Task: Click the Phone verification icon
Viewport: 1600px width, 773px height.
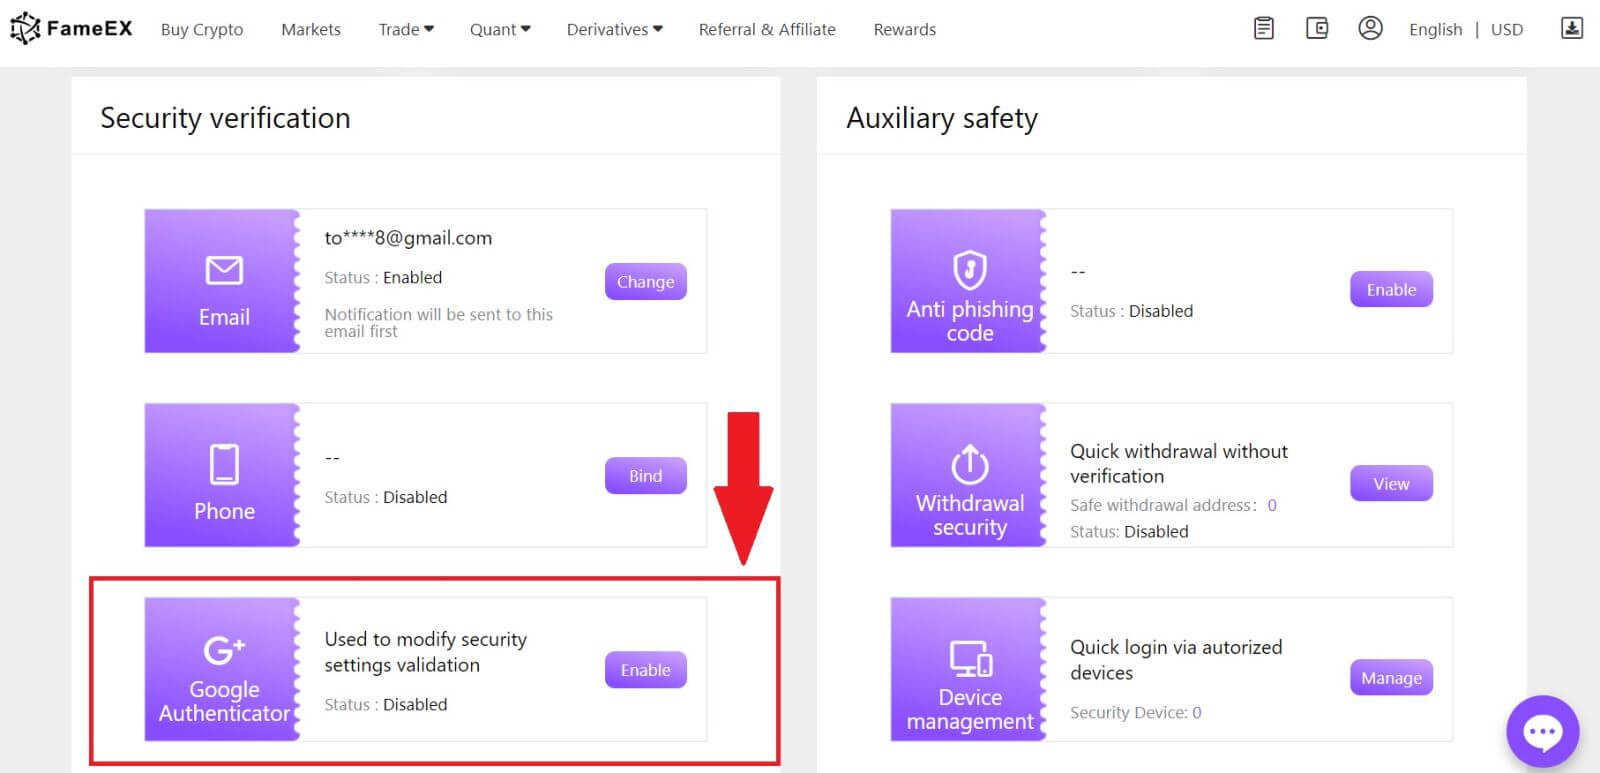Action: point(222,475)
